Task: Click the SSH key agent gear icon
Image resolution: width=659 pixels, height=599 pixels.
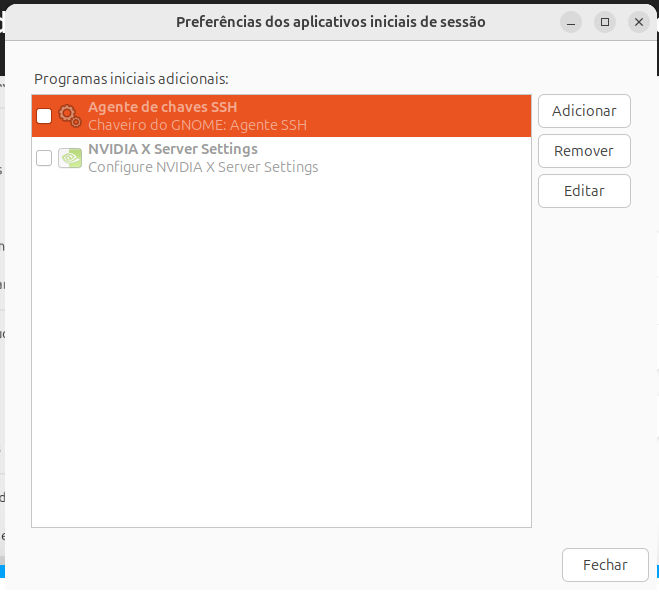Action: coord(70,116)
